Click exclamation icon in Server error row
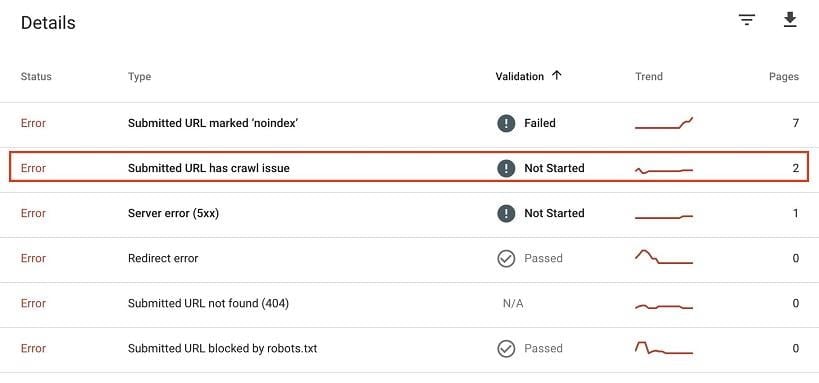Viewport: 819px width, 383px height. click(x=506, y=213)
